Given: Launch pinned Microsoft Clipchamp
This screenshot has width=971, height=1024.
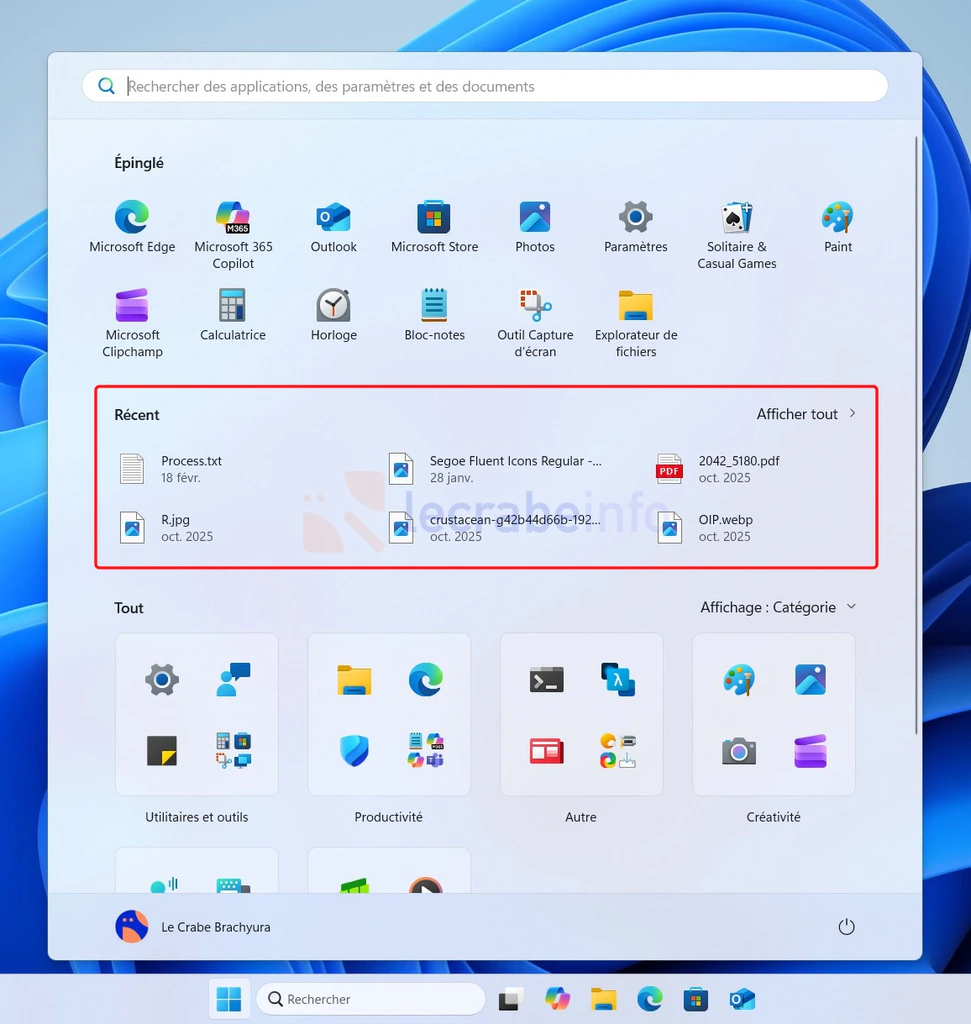Looking at the screenshot, I should (132, 323).
